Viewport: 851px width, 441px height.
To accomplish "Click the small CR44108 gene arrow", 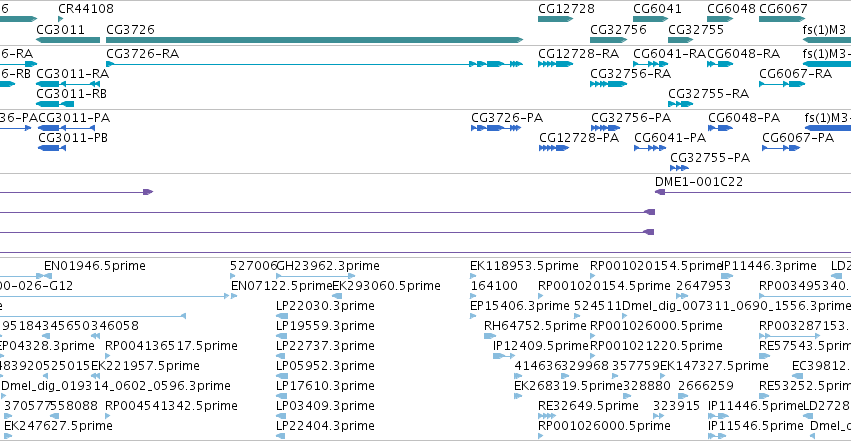I will 61,19.
